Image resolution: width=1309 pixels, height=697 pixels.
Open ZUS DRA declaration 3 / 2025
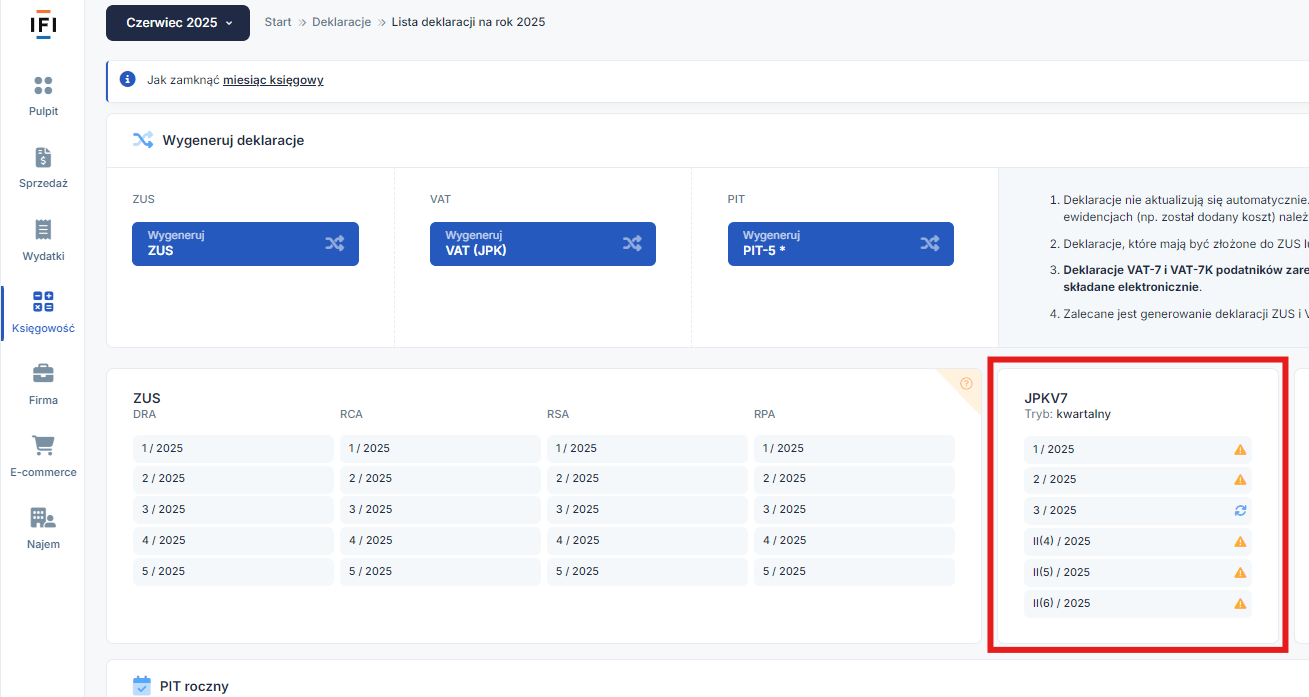(x=232, y=509)
